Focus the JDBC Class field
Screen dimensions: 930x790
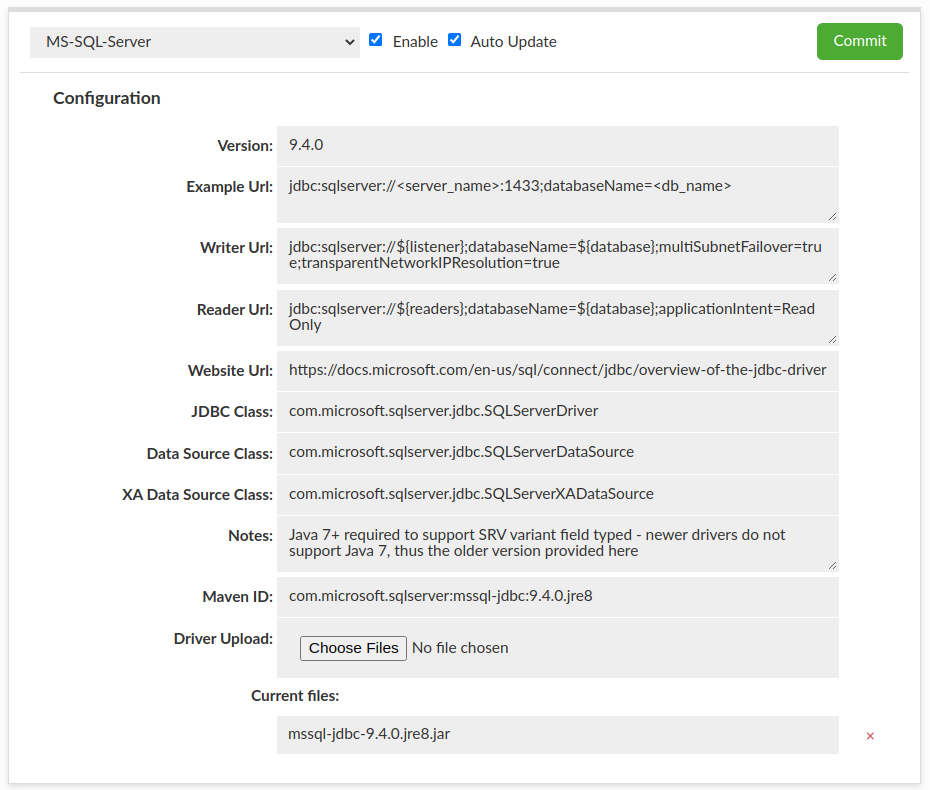[557, 411]
